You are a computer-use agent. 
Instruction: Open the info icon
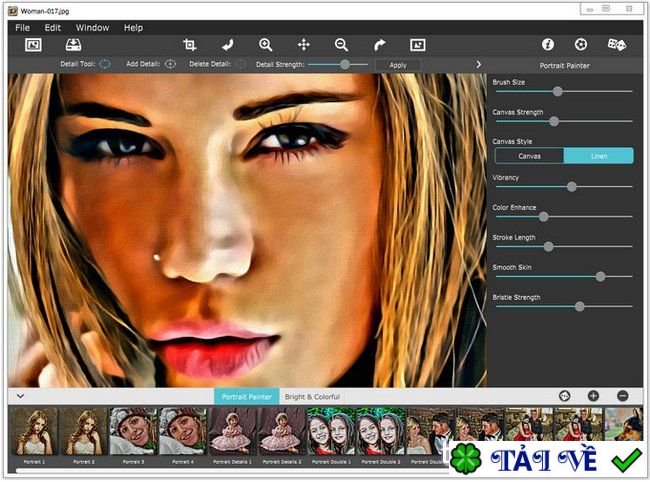coord(548,45)
